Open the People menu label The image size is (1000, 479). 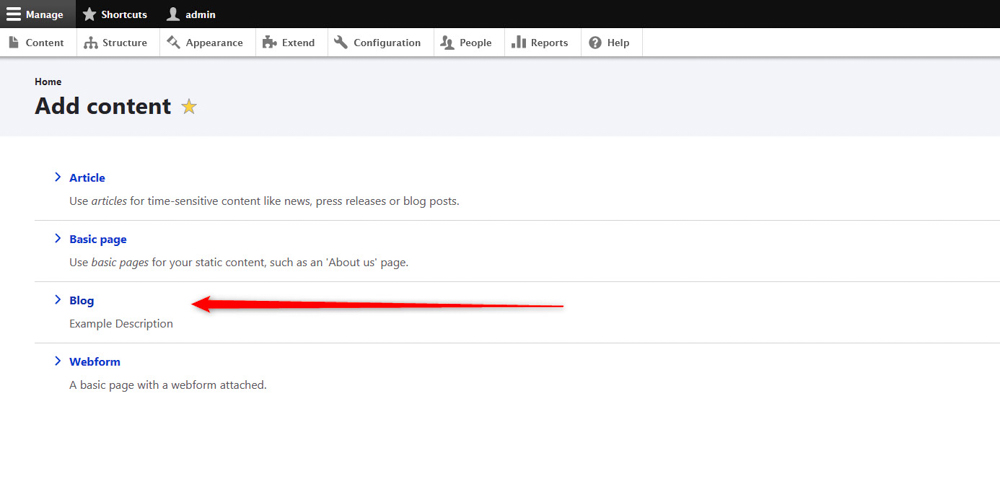point(476,43)
